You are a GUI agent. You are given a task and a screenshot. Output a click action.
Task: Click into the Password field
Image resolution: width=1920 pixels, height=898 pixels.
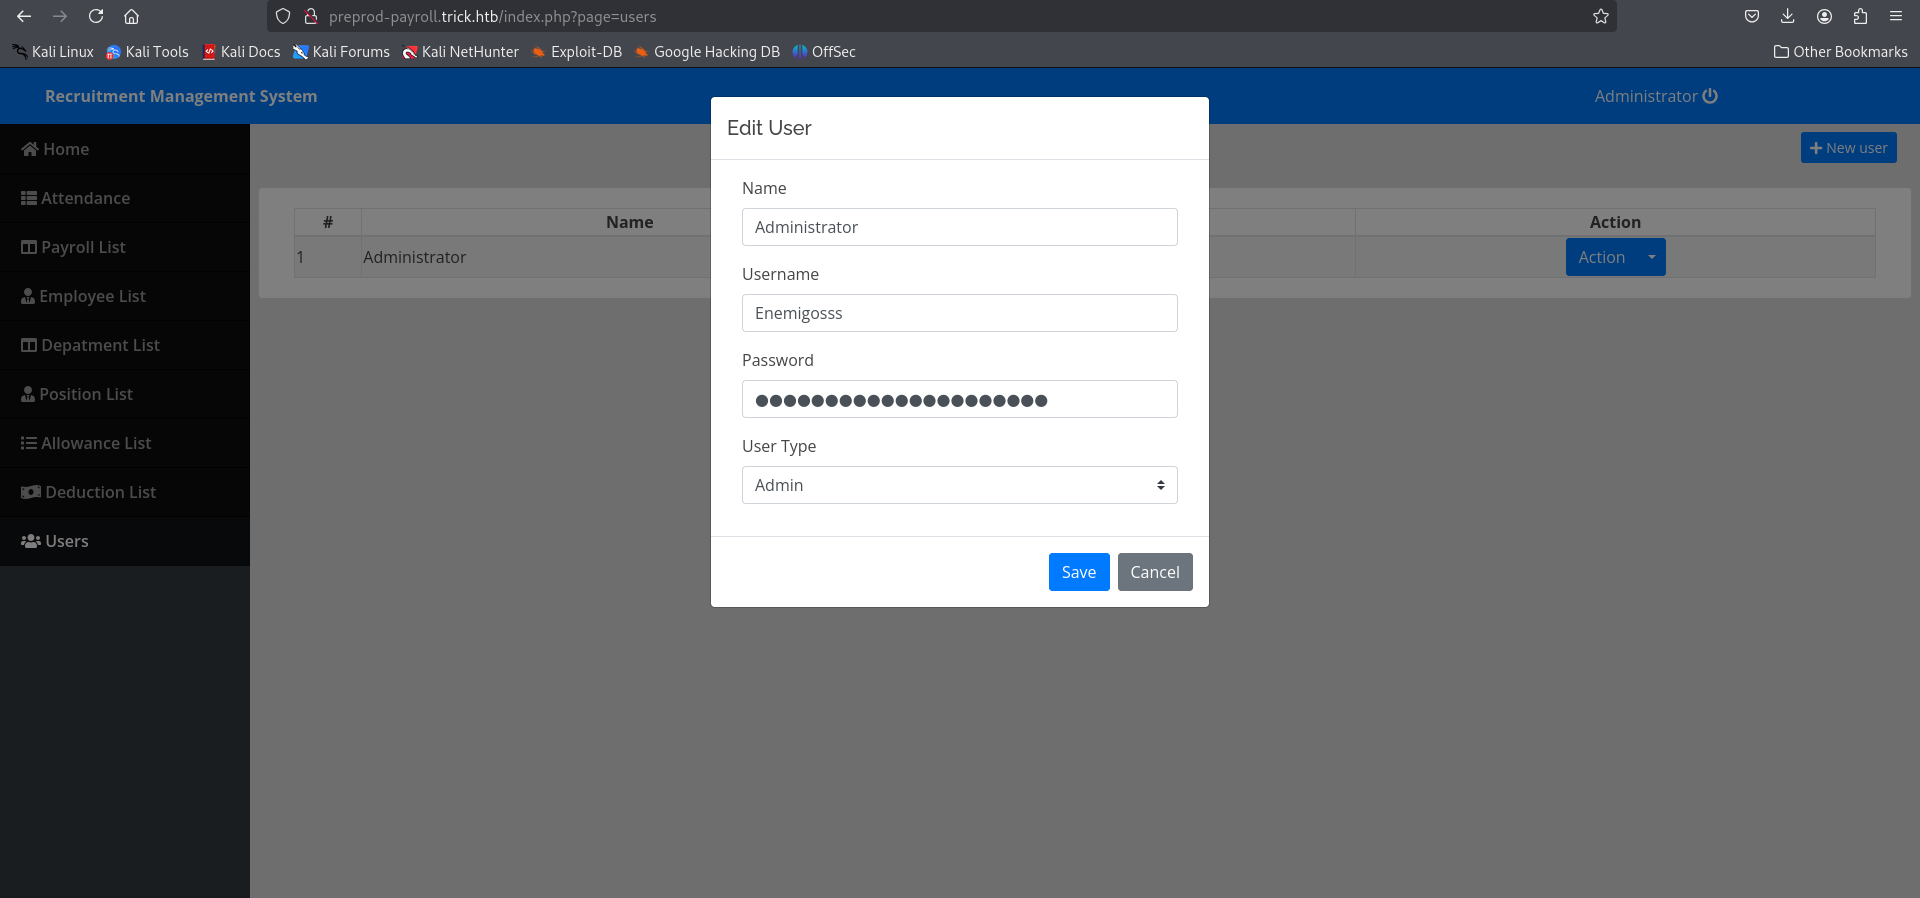959,399
